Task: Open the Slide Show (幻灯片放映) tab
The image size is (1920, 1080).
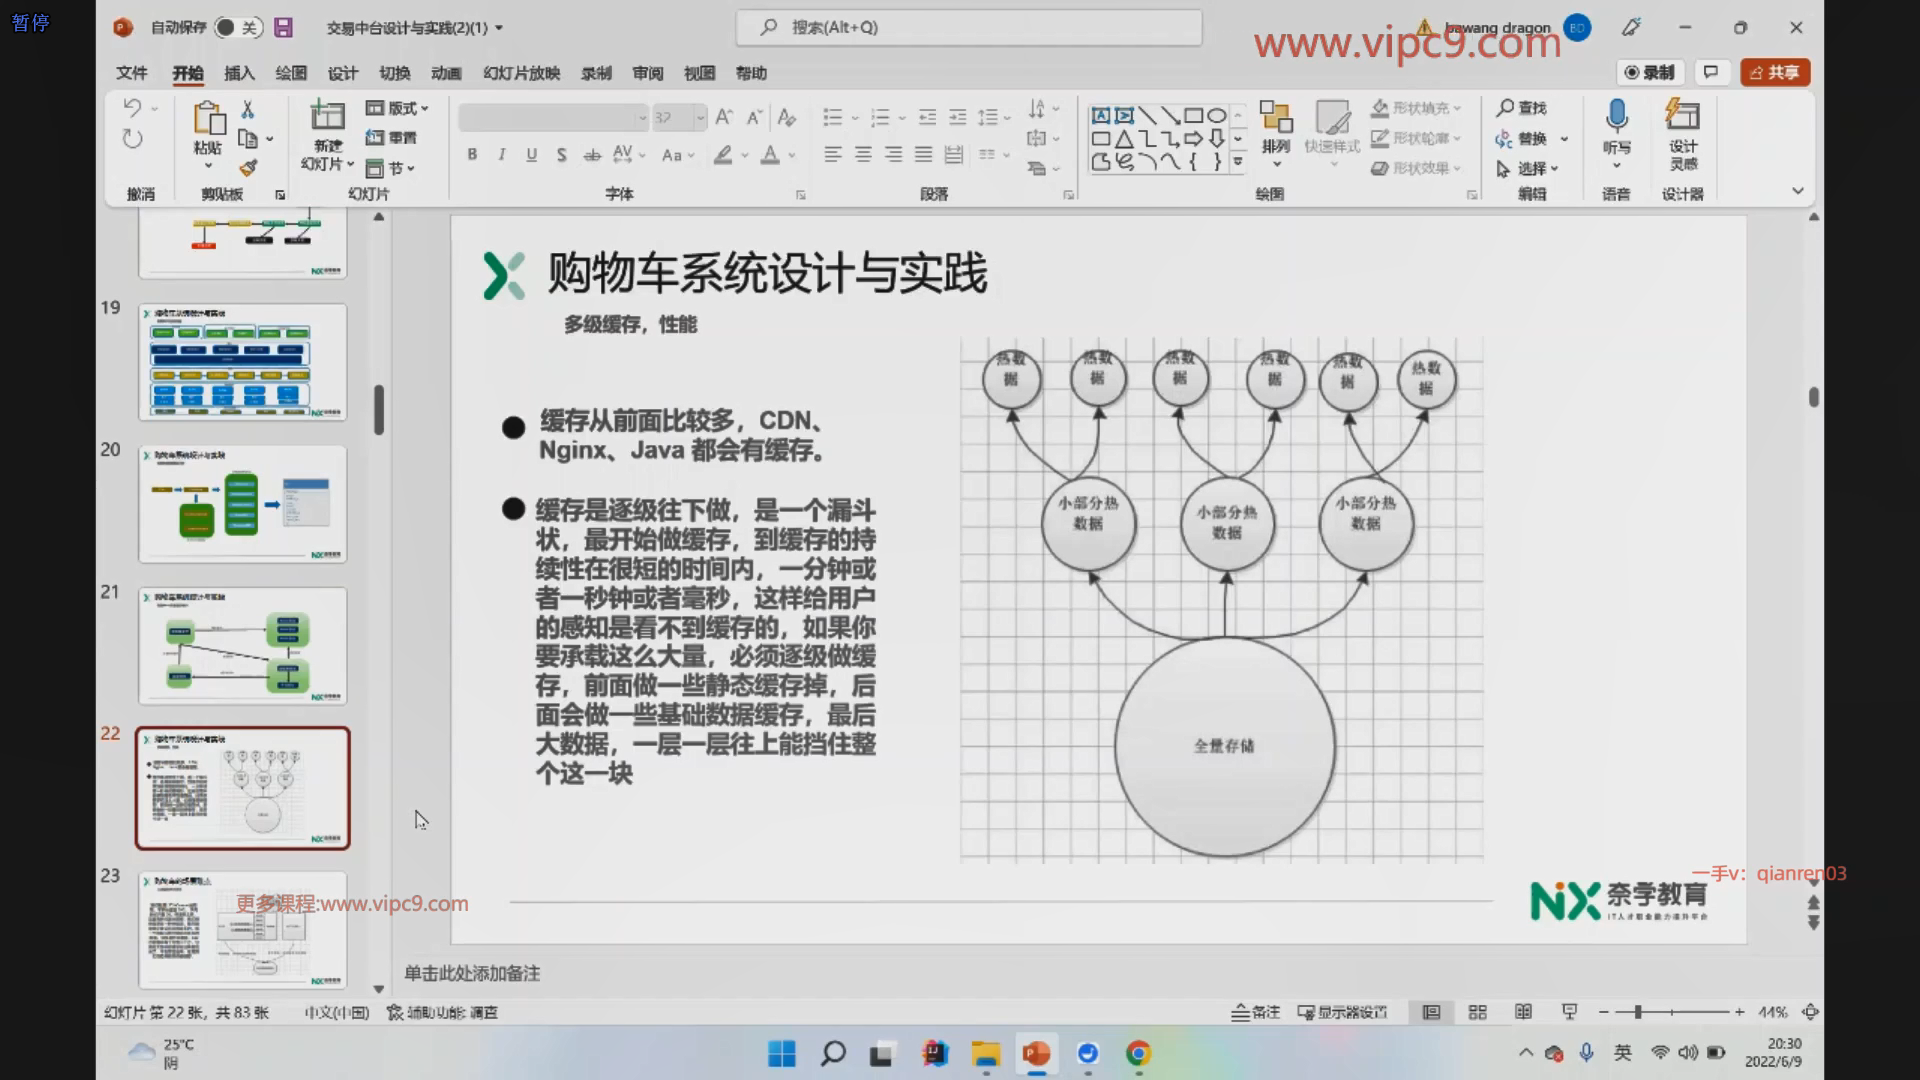Action: pyautogui.click(x=521, y=73)
